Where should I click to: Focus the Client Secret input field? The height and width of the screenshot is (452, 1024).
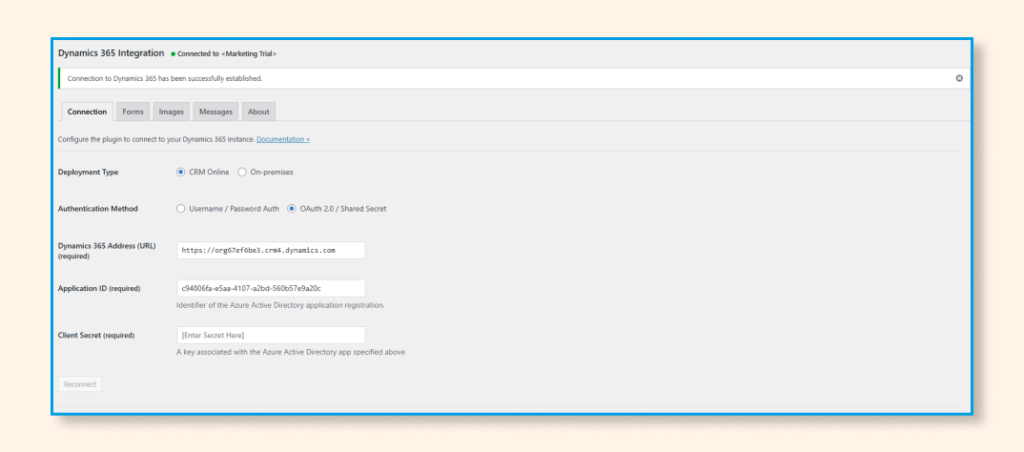point(270,335)
